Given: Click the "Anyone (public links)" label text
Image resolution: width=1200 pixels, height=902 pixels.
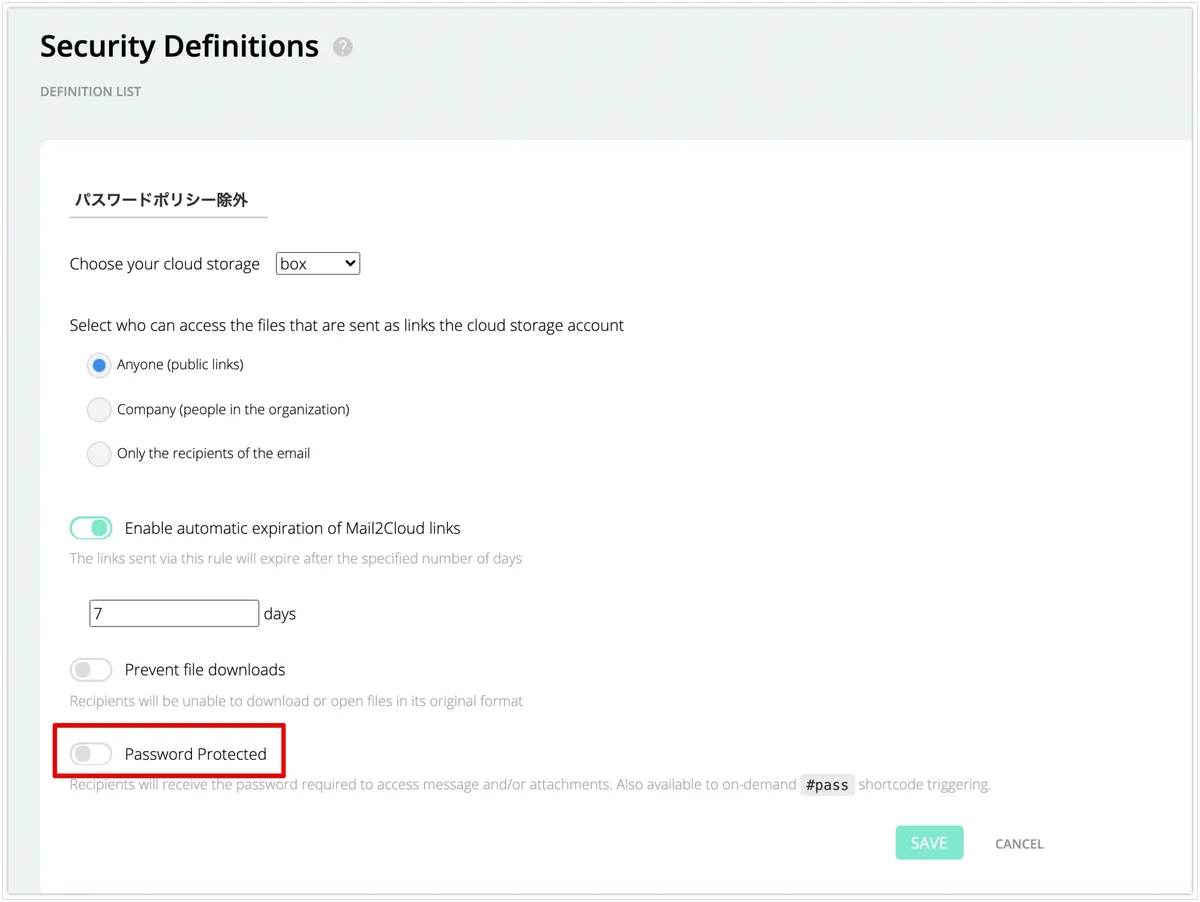Looking at the screenshot, I should tap(180, 365).
